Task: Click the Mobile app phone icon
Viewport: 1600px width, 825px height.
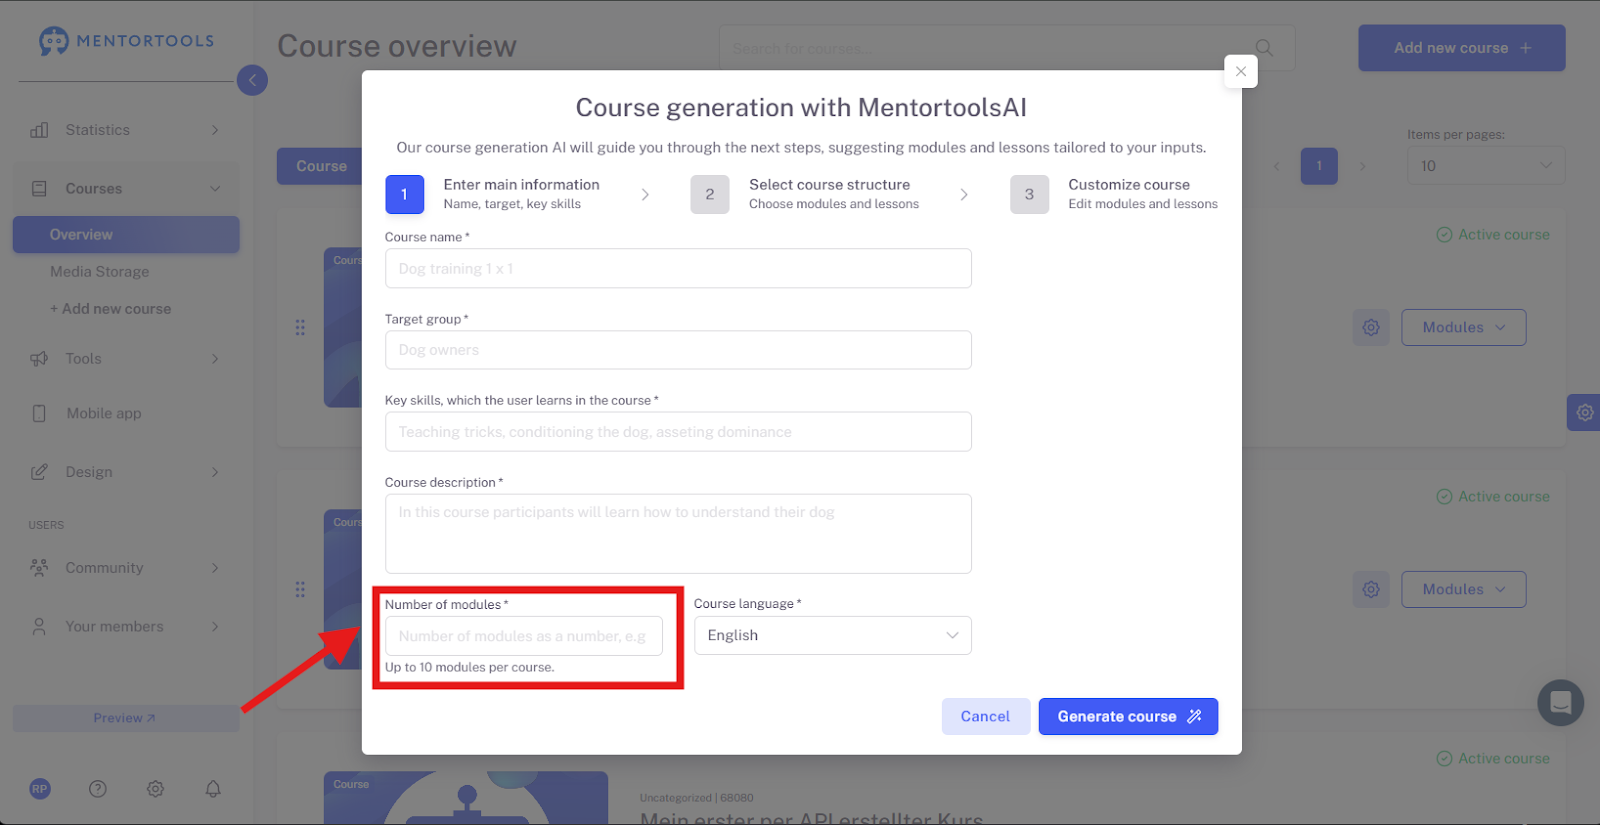Action: pyautogui.click(x=39, y=414)
